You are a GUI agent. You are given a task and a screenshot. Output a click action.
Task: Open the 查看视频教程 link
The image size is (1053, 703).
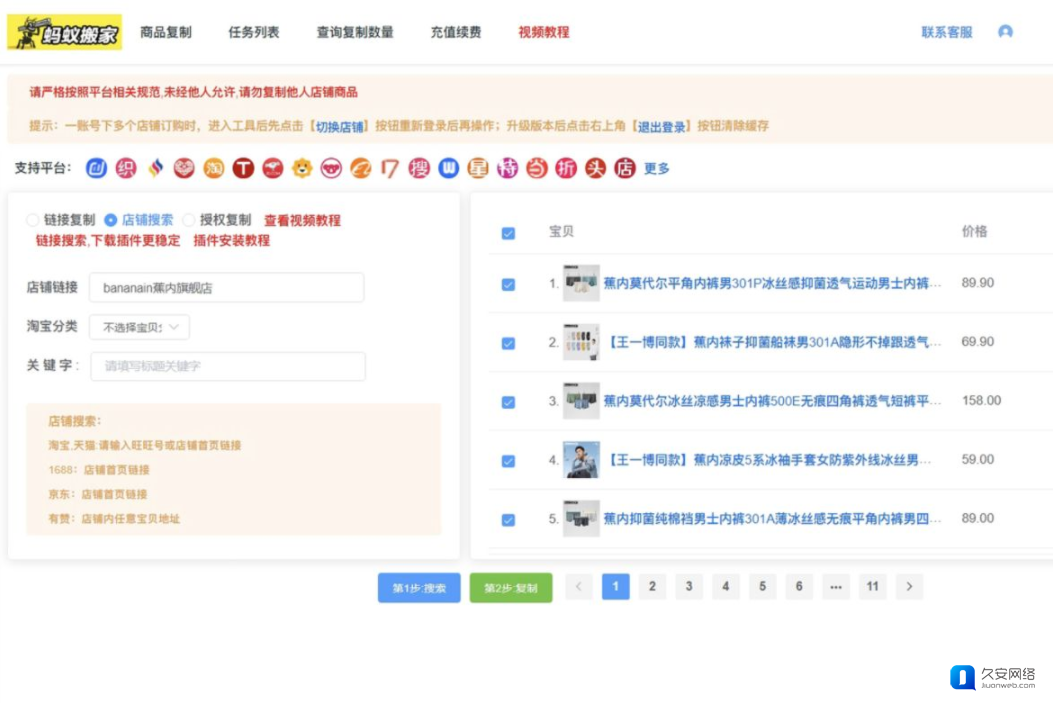tap(302, 220)
